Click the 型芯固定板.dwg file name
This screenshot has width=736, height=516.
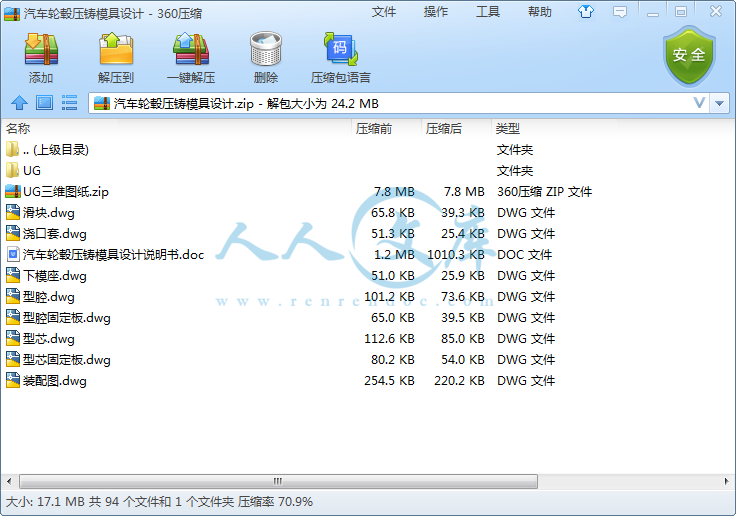click(x=67, y=360)
